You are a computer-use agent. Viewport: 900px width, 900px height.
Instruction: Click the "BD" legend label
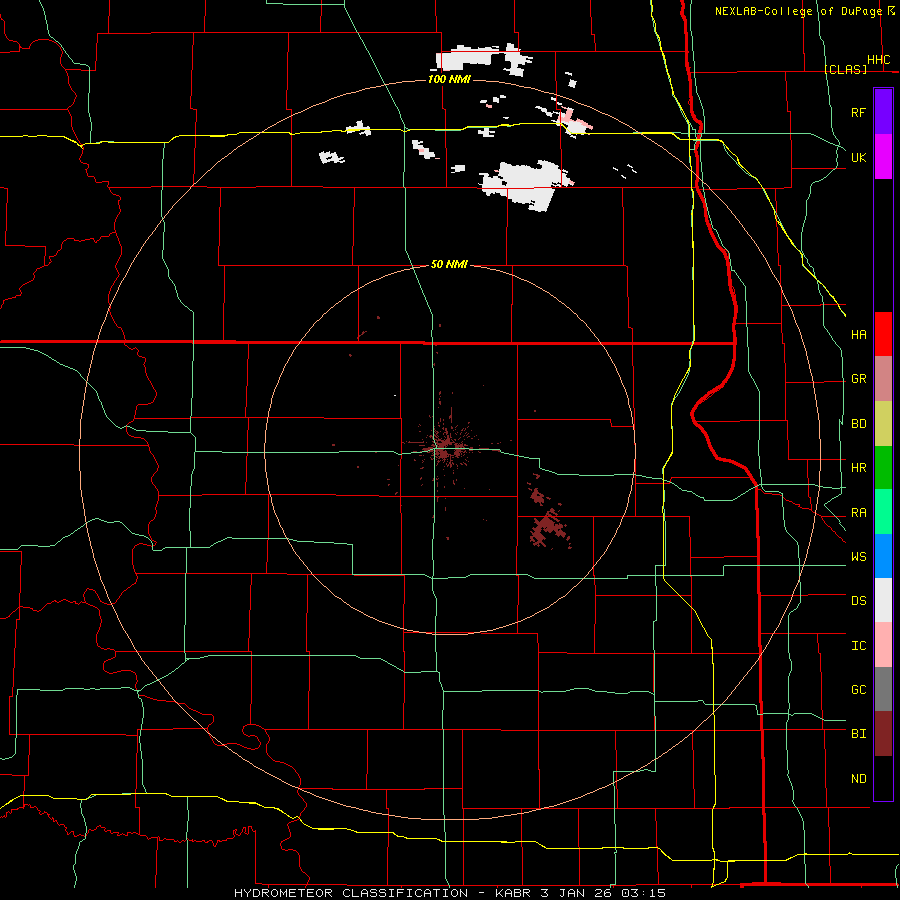(x=858, y=424)
